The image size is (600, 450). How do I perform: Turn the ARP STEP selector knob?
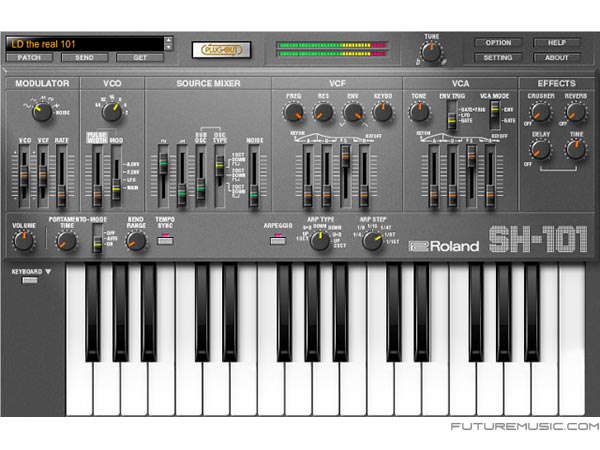(372, 240)
